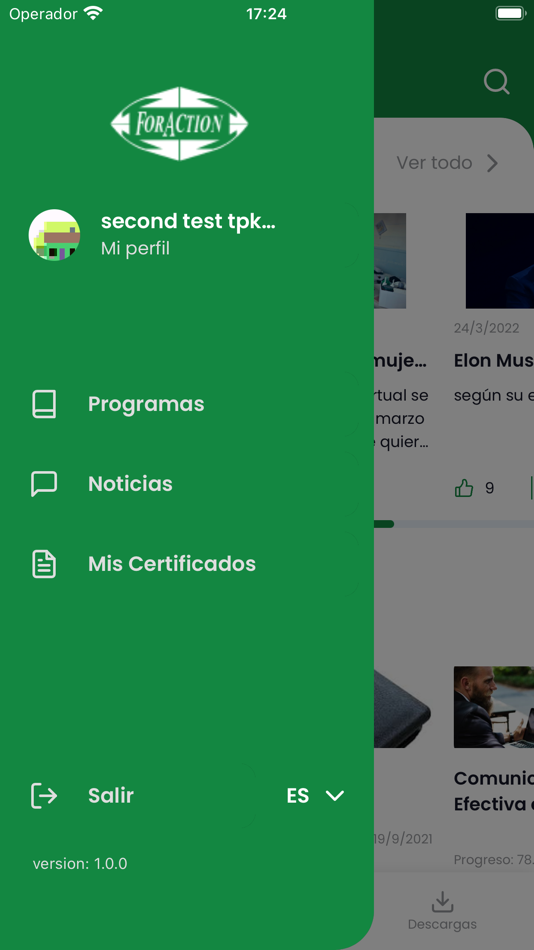Viewport: 534px width, 950px height.
Task: Open the Mis Certificados menu item
Action: click(x=172, y=564)
